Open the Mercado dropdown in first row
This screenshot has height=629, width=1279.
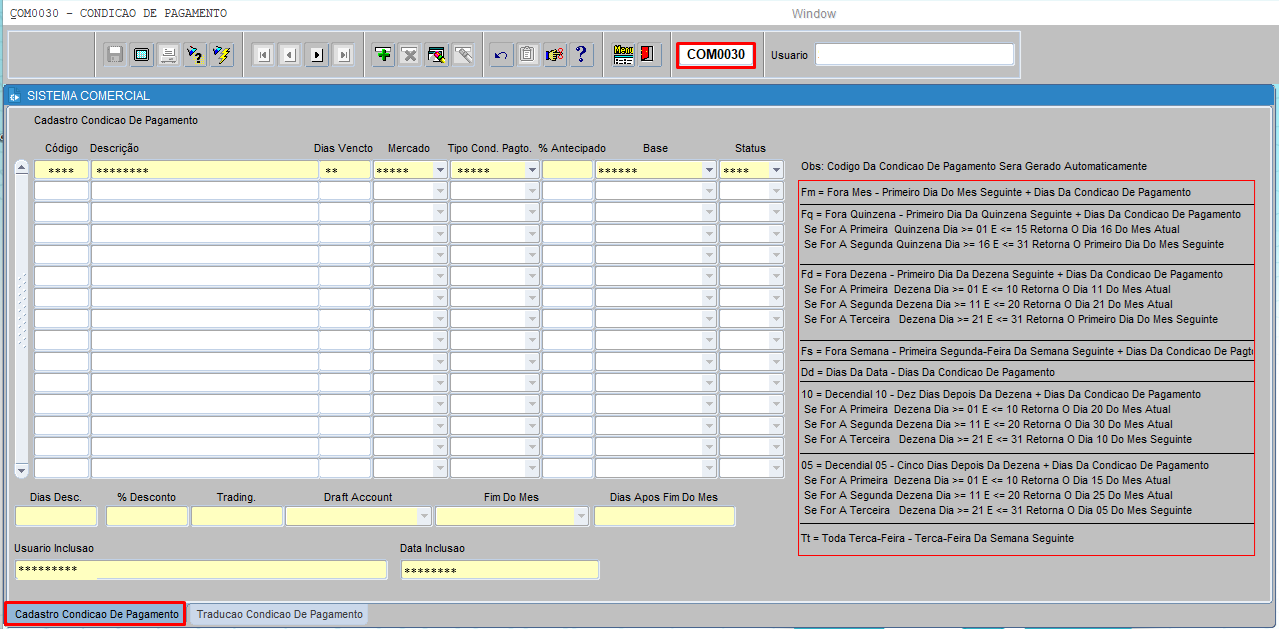[440, 171]
